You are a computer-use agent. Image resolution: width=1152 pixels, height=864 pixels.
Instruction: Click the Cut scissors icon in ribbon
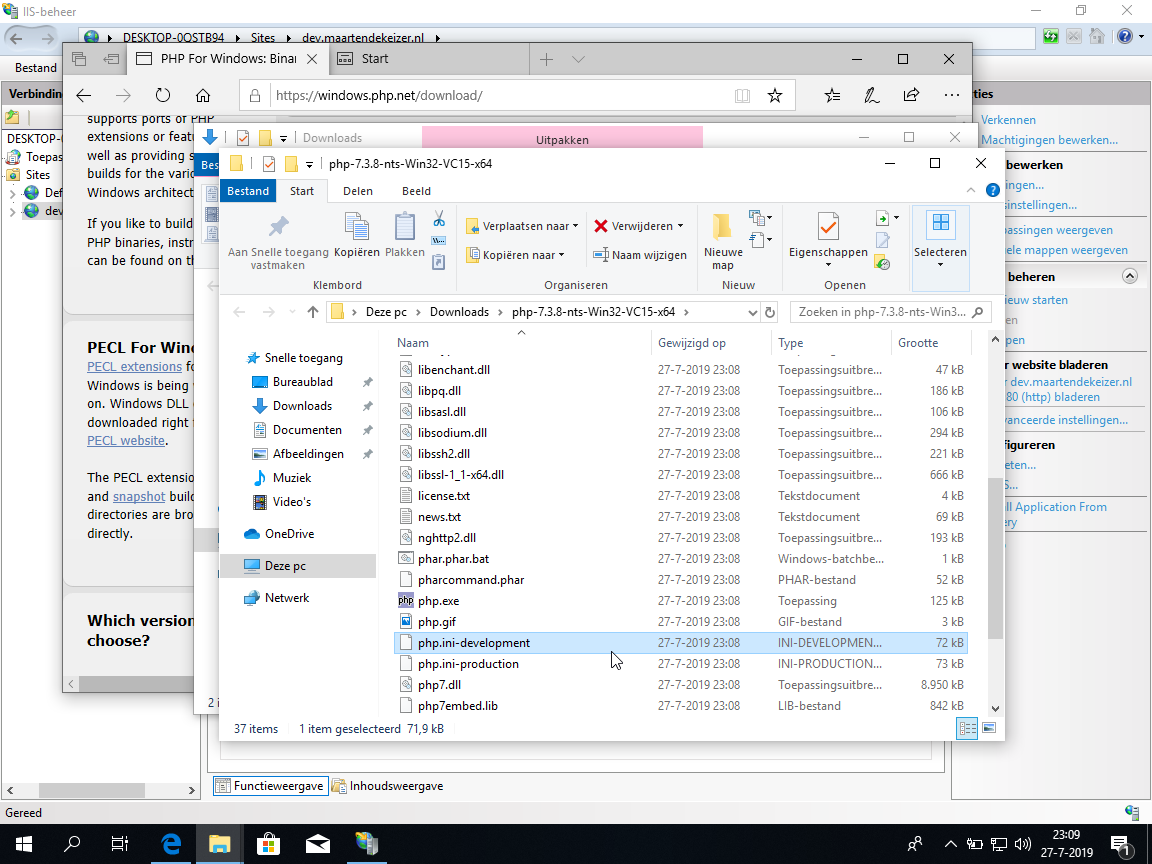click(x=438, y=219)
